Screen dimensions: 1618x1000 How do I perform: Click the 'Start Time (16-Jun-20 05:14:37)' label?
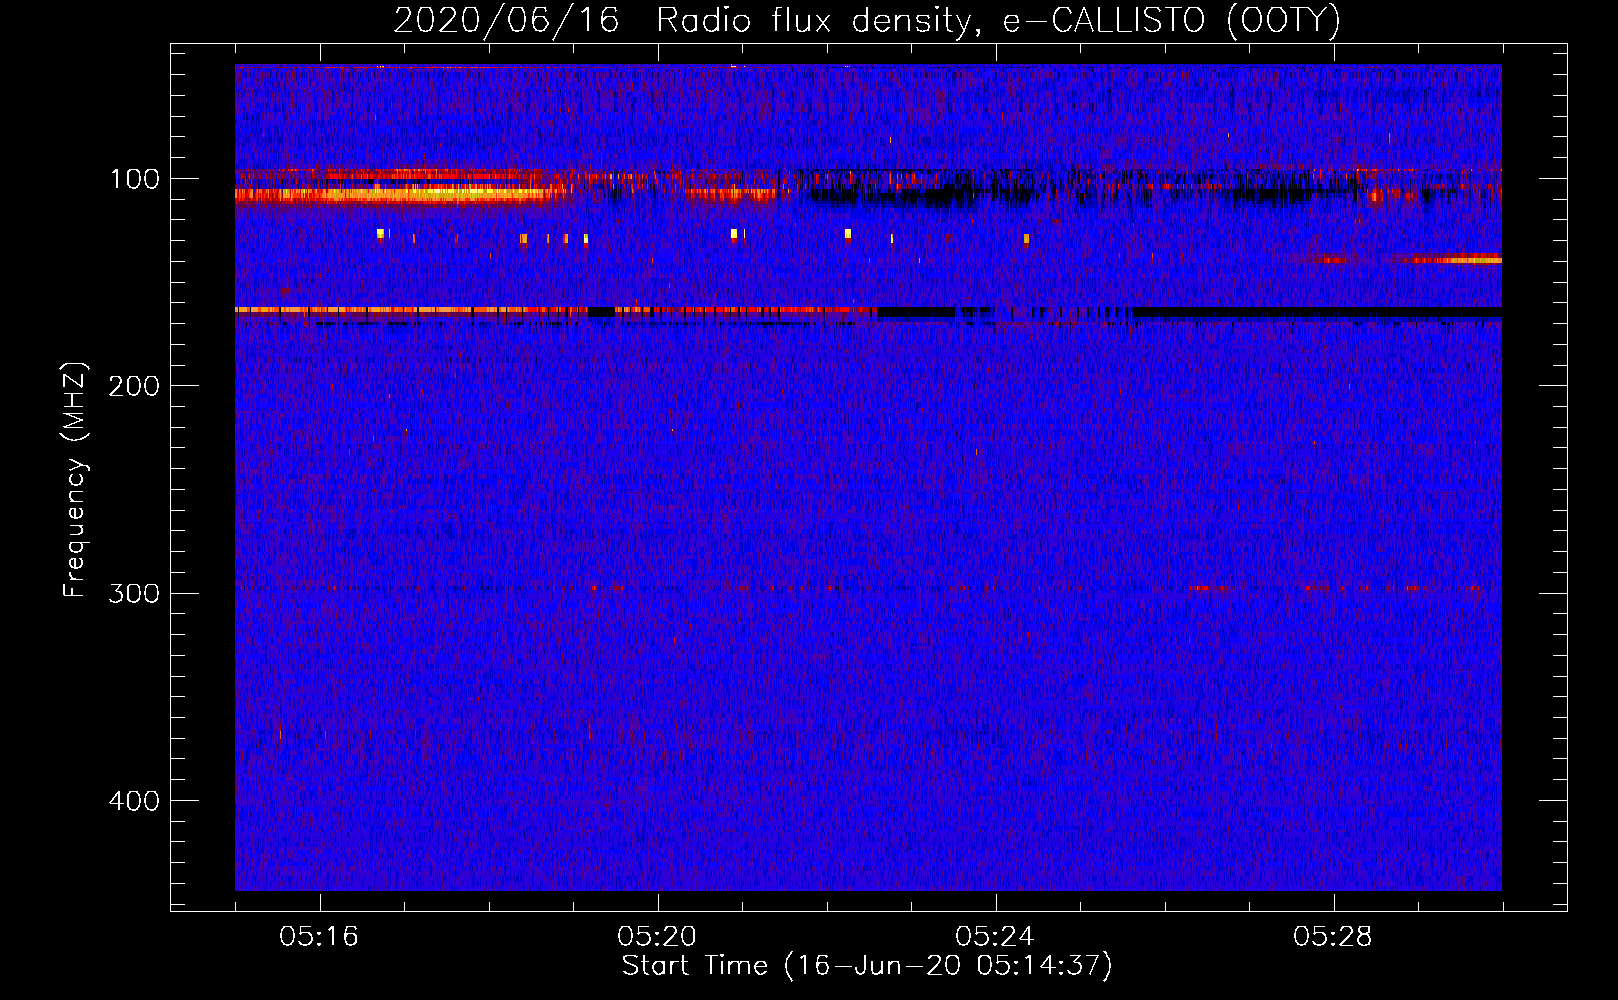tap(867, 966)
